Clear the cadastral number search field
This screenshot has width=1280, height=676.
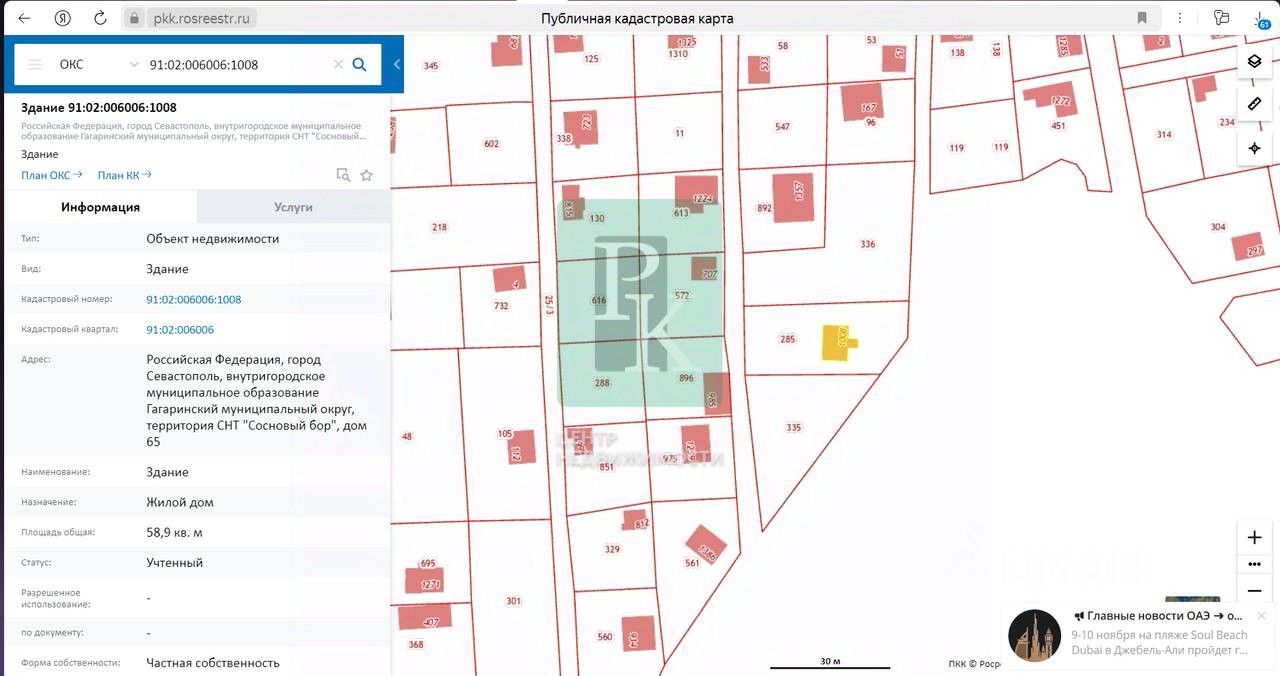pyautogui.click(x=338, y=64)
